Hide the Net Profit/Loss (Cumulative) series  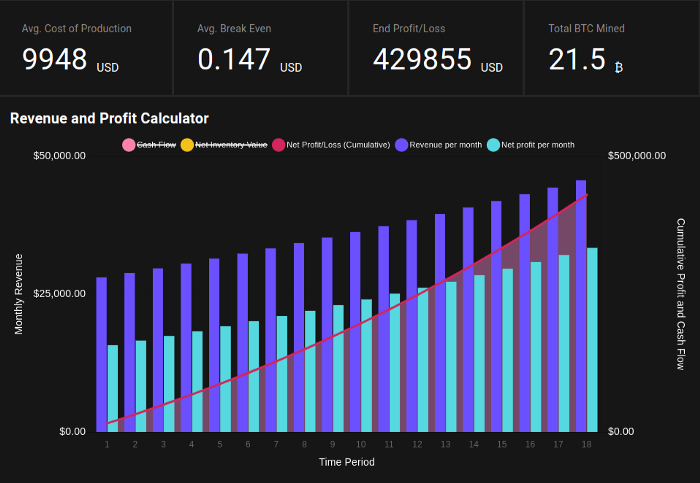point(331,145)
